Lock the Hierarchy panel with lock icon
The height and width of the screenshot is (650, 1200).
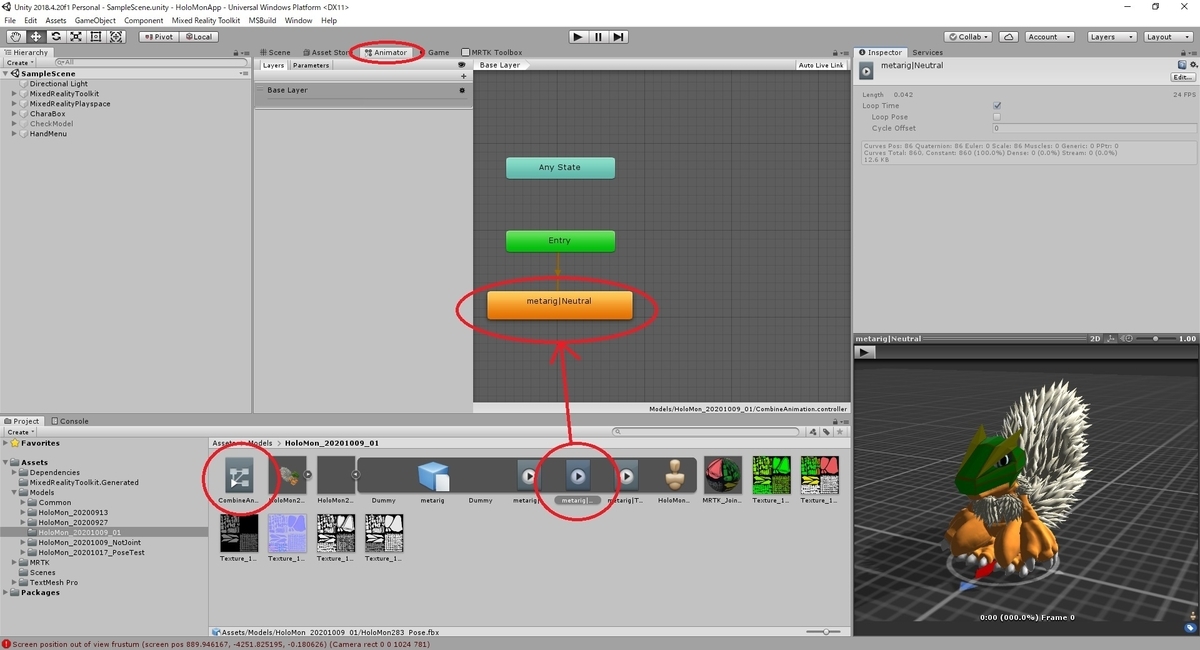point(236,52)
